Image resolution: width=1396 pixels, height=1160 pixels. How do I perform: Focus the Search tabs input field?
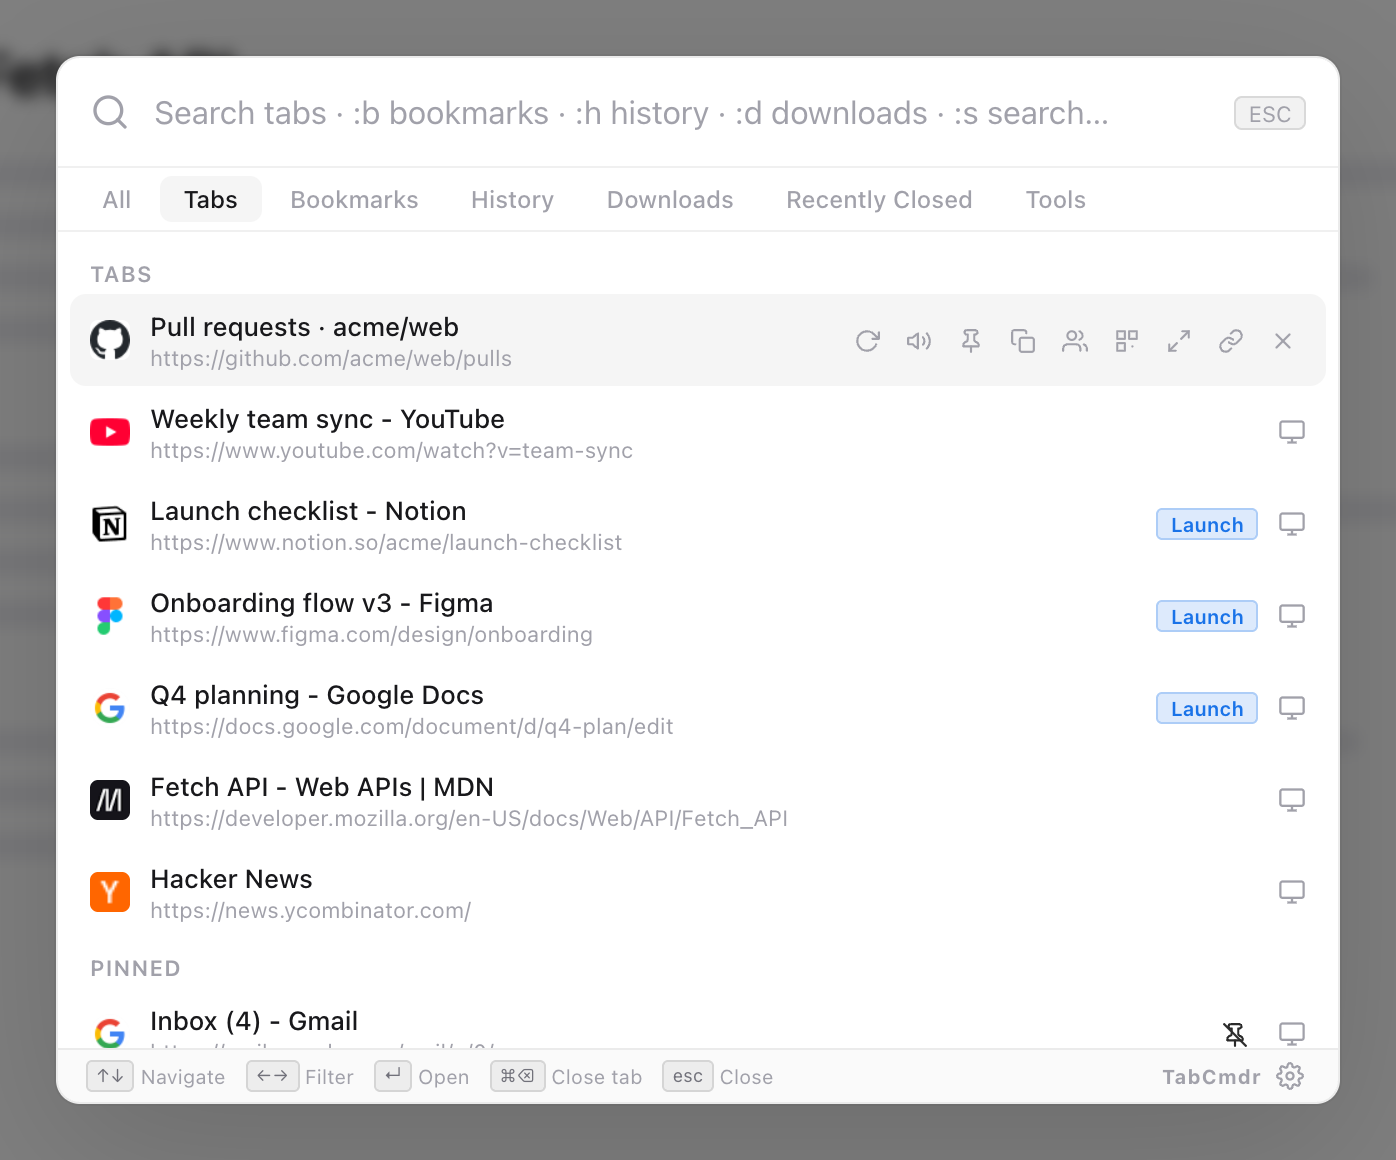pos(632,113)
